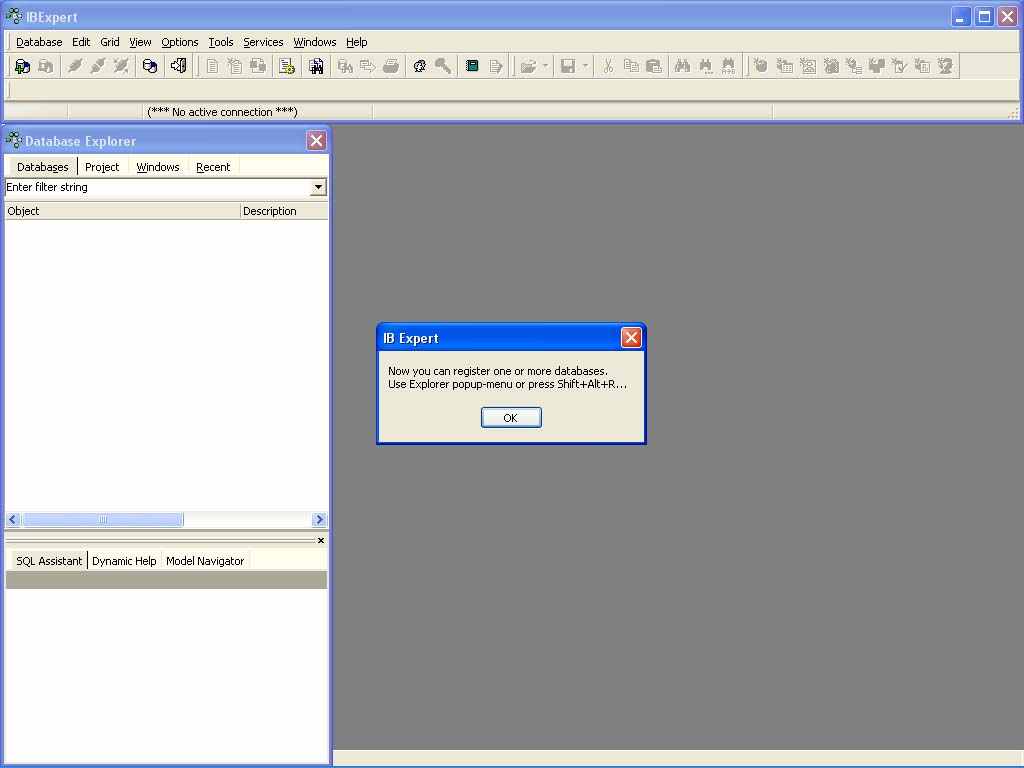Screen dimensions: 1024x768
Task: Click the New Role toolbar icon
Action: (945, 66)
